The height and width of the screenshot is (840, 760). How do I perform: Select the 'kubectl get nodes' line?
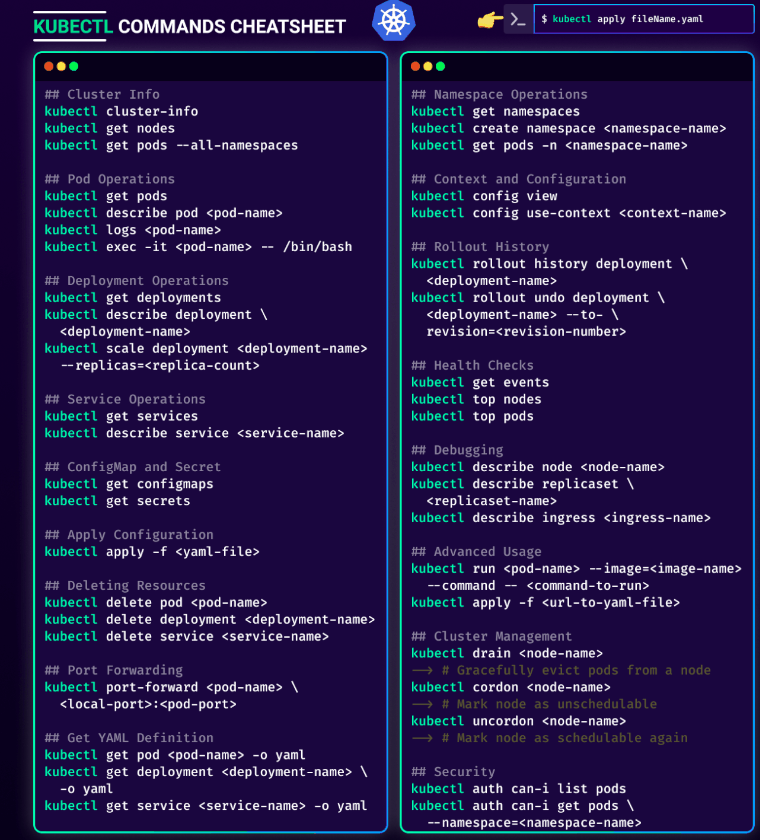point(109,129)
